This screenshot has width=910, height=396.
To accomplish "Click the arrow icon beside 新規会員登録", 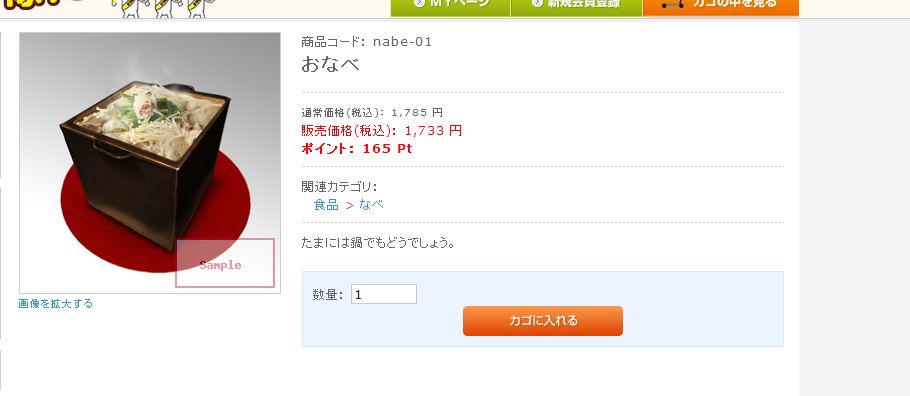I will pyautogui.click(x=537, y=3).
